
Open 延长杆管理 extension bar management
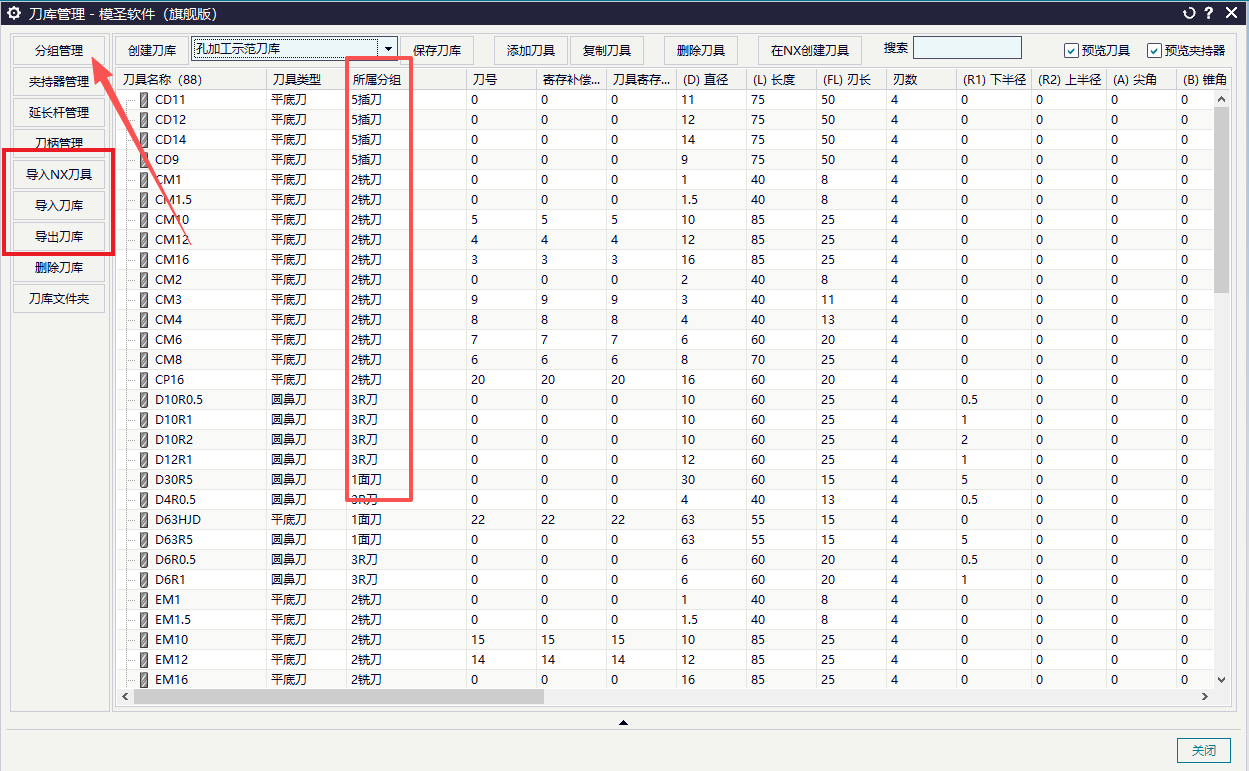coord(59,112)
